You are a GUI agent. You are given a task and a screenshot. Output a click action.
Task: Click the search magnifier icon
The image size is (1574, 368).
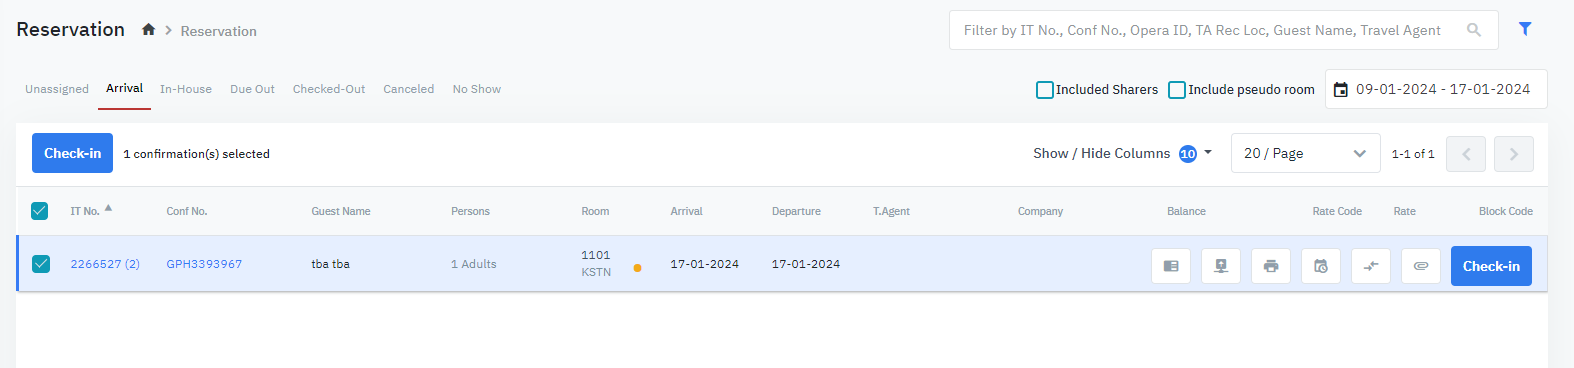1474,30
